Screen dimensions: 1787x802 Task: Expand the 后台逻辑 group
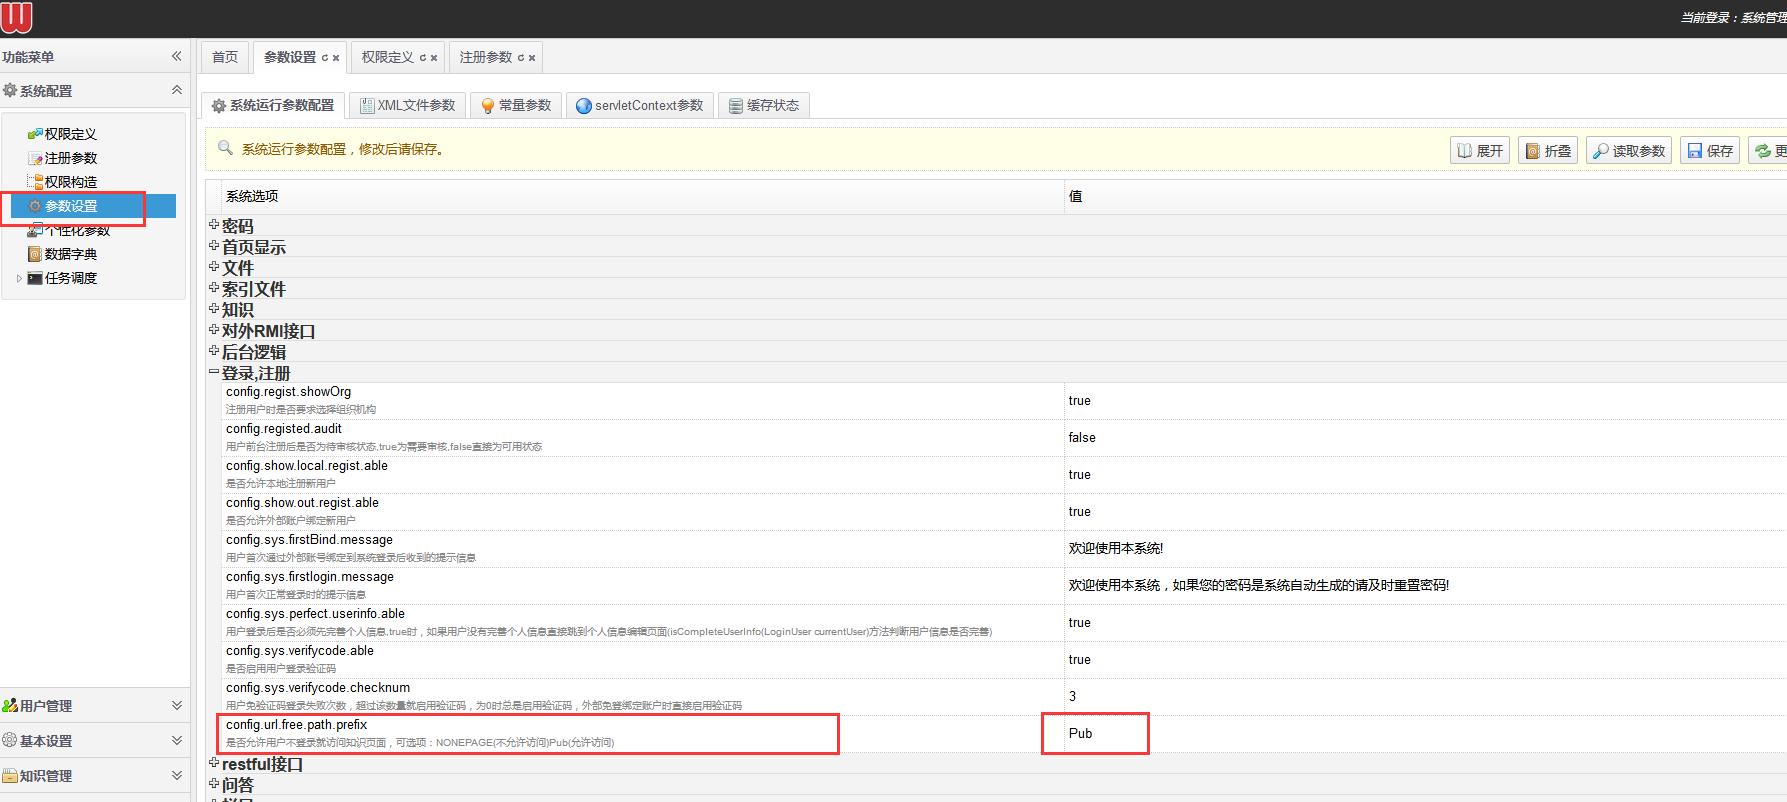pyautogui.click(x=214, y=350)
